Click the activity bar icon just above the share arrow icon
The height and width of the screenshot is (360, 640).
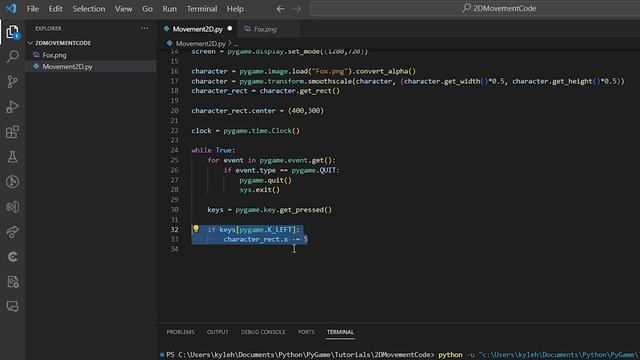click(13, 207)
